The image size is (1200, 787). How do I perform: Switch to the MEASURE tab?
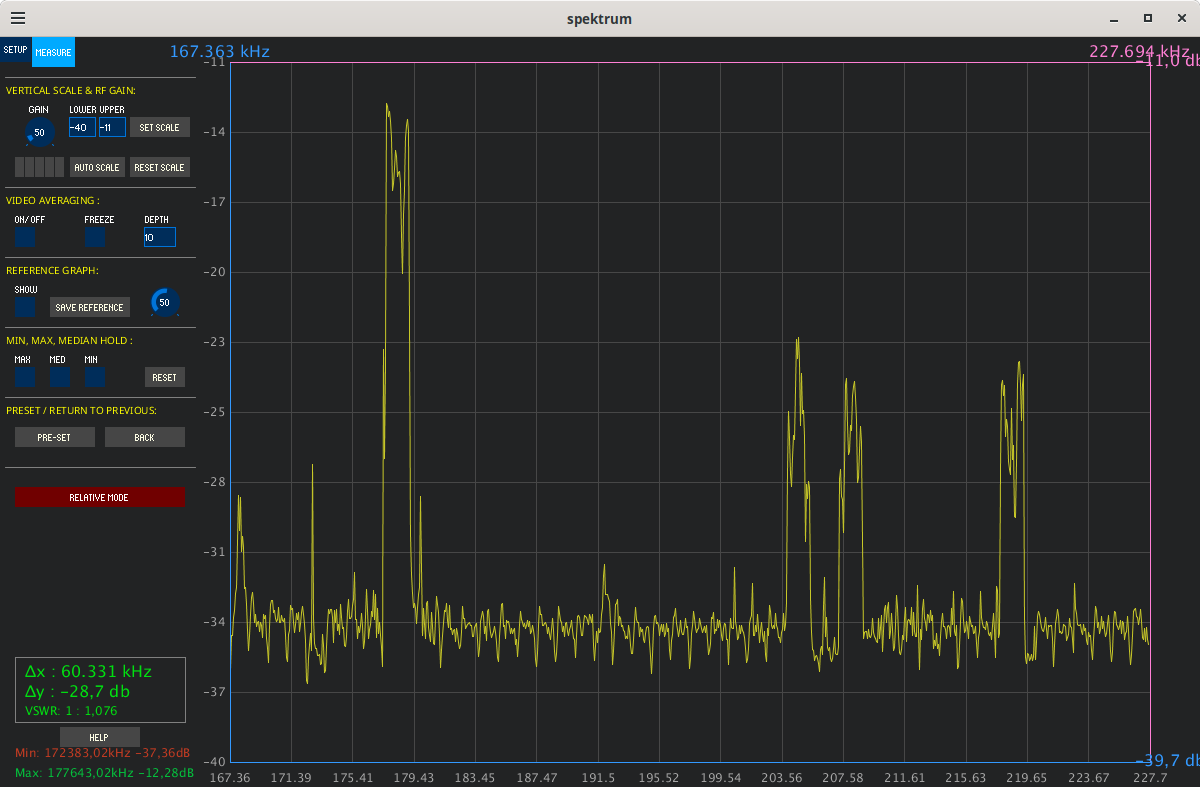click(53, 52)
